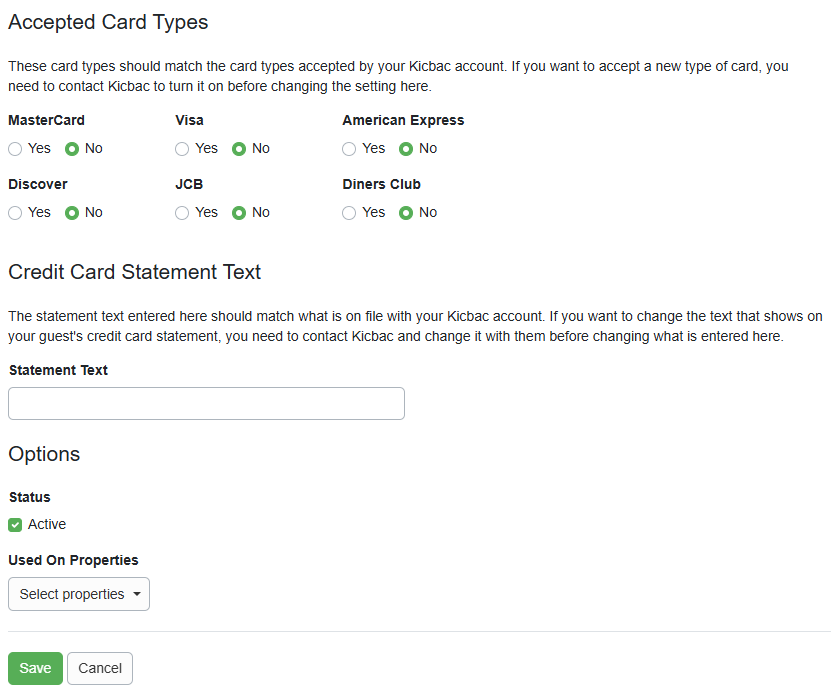Select Yes to accept MasterCard
The image size is (831, 693).
pos(15,148)
